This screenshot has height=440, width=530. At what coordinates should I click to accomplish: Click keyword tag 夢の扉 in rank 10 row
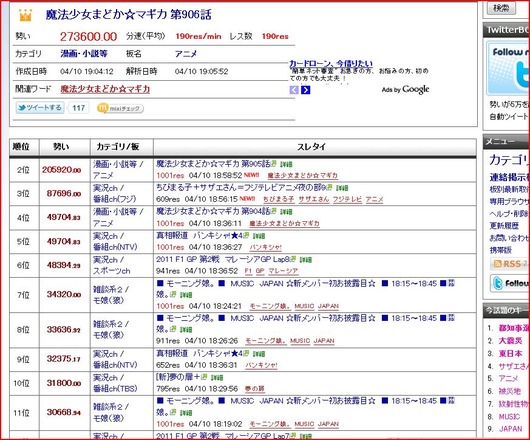[255, 389]
